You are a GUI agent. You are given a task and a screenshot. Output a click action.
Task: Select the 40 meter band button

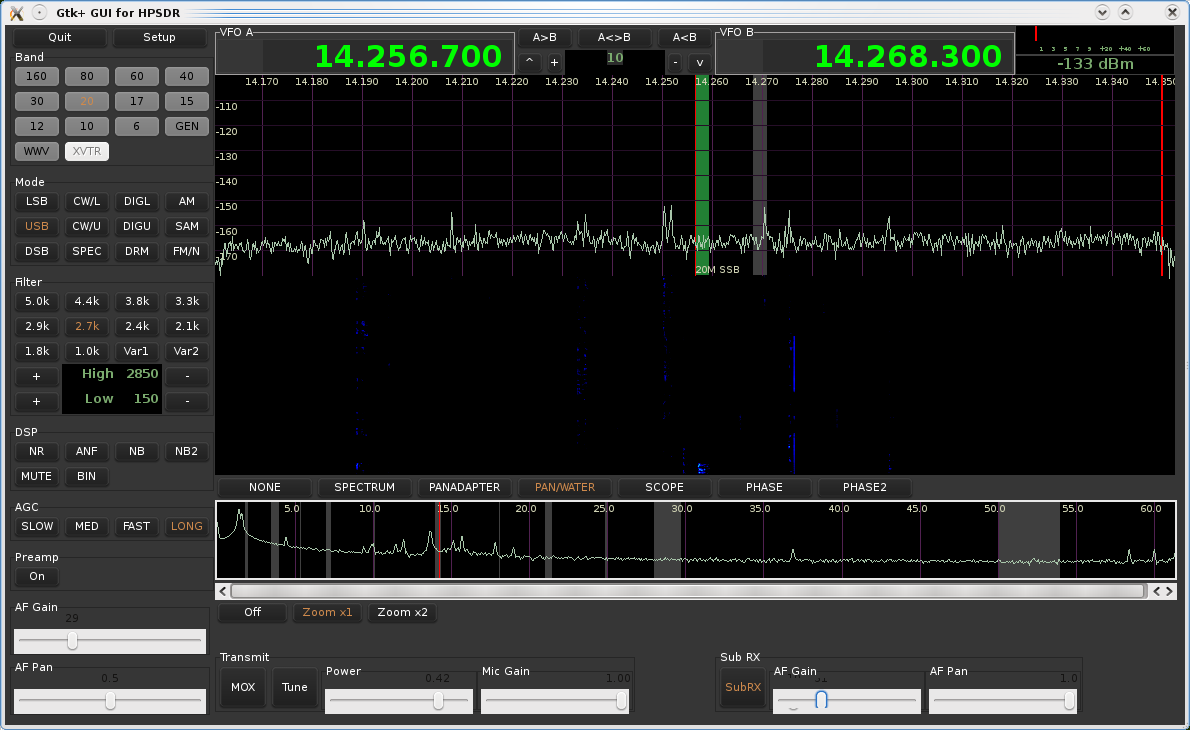[x=187, y=77]
